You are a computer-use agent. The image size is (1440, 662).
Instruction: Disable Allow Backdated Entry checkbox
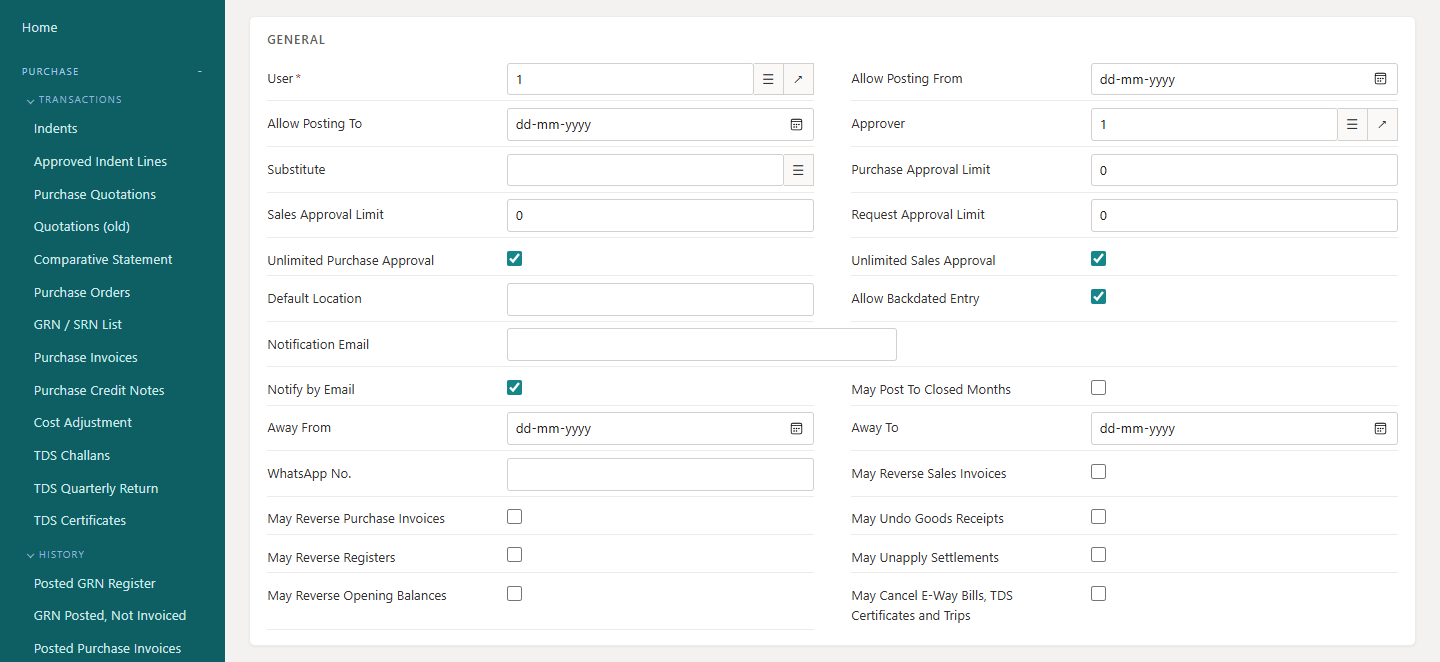click(1098, 297)
